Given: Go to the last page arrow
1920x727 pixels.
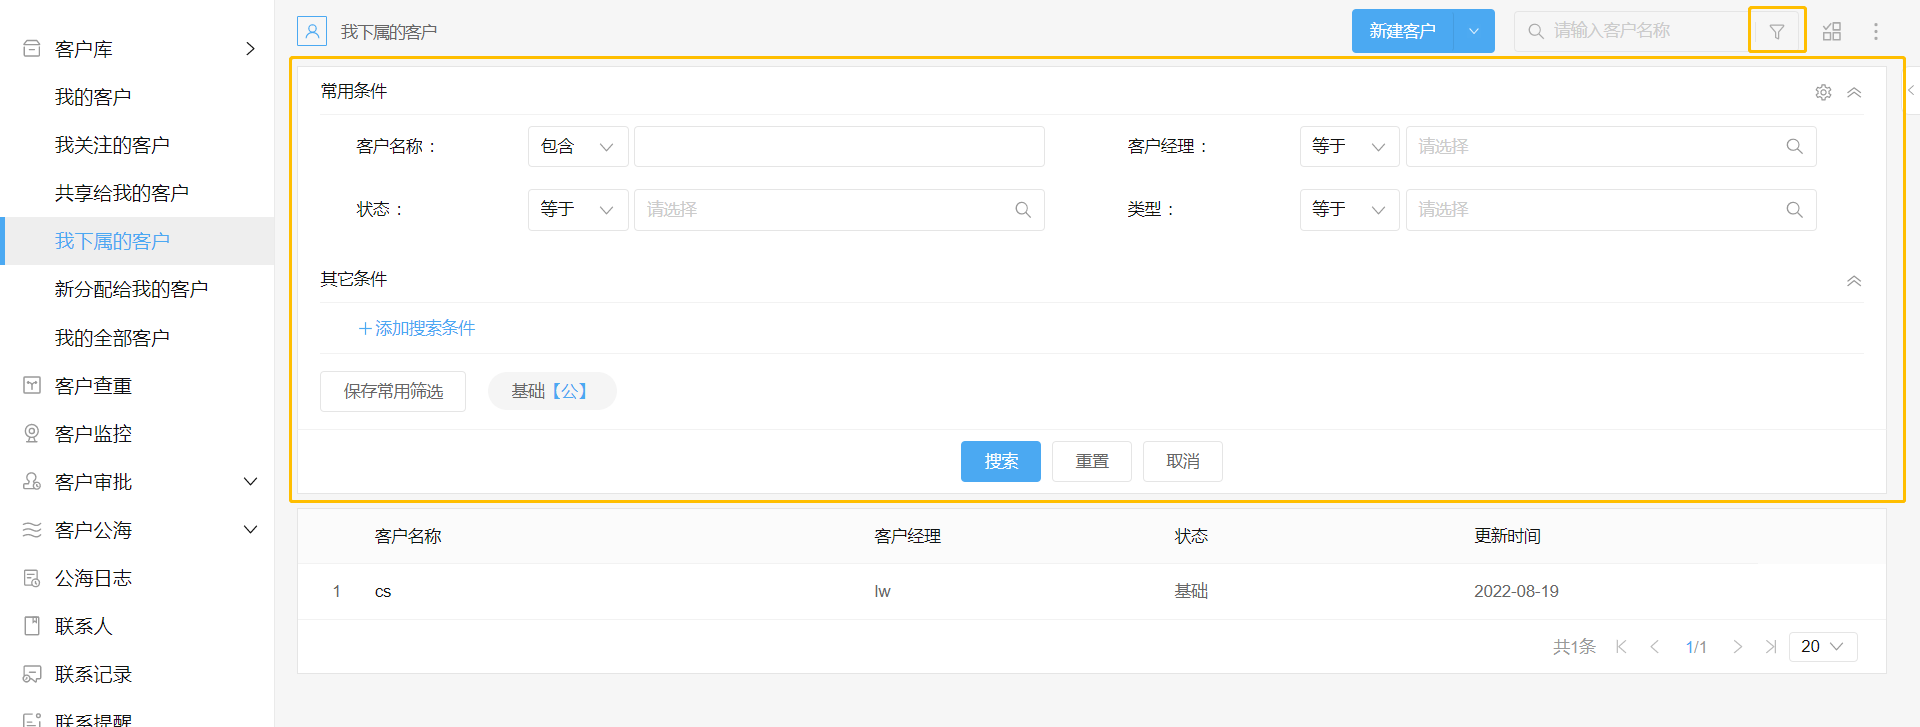Looking at the screenshot, I should tap(1770, 647).
